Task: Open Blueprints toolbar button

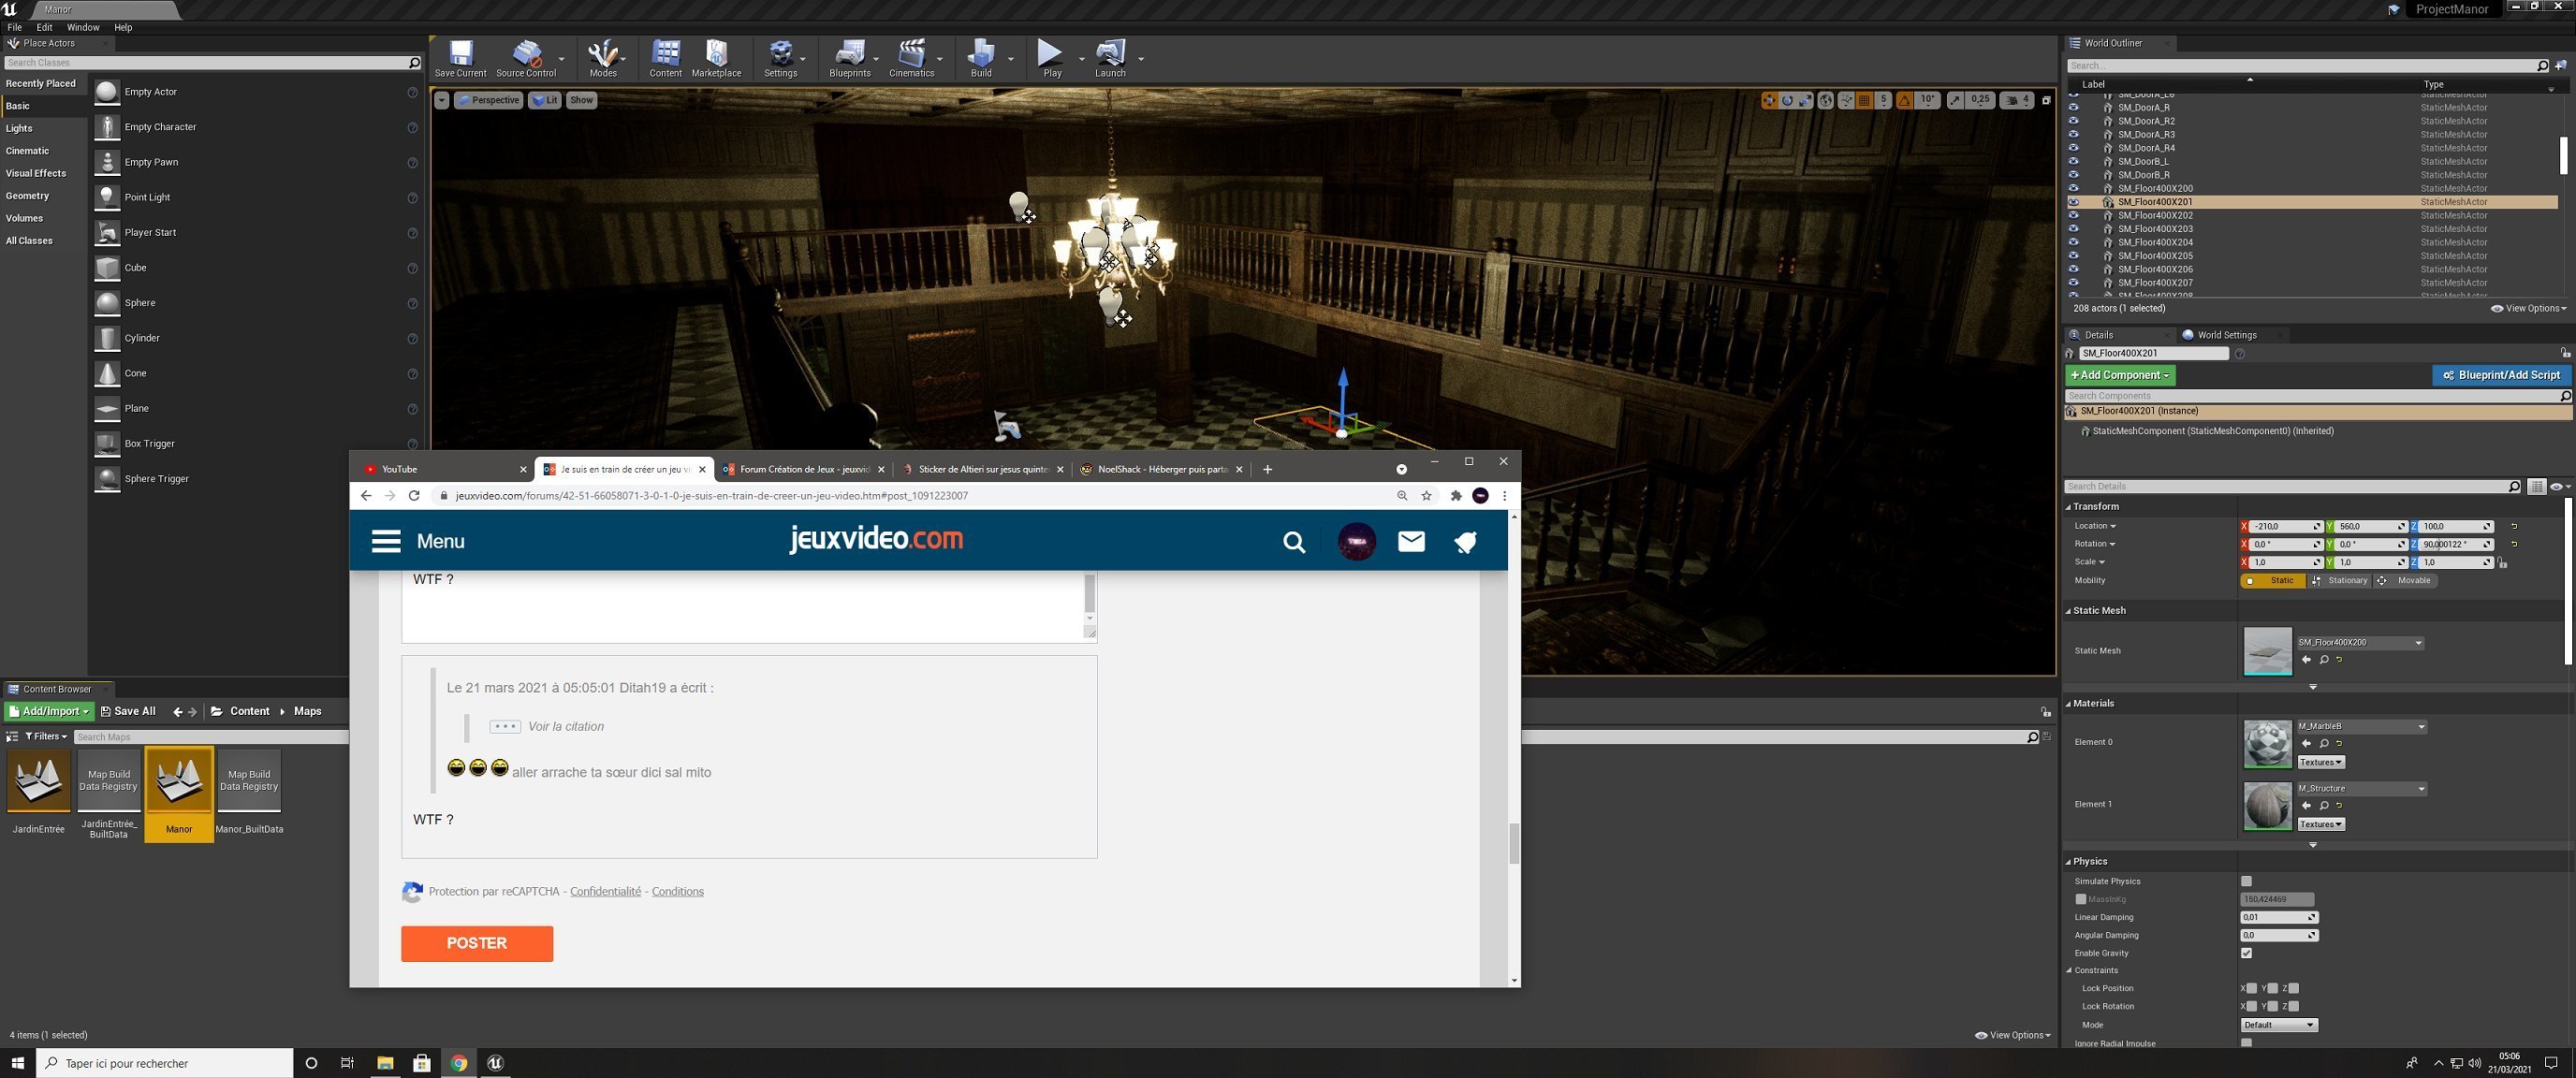Action: point(849,58)
